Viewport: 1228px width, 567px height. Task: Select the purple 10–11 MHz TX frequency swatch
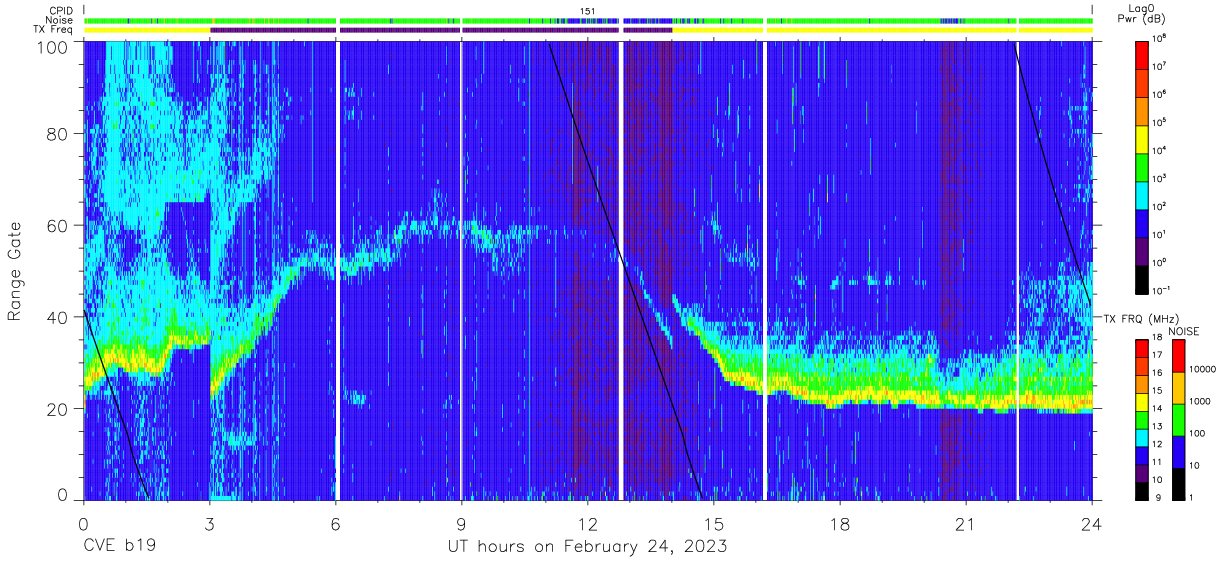pos(1144,473)
